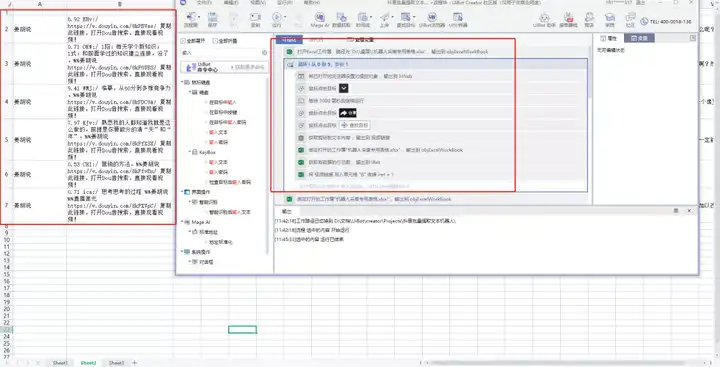Image resolution: width=720 pixels, height=367 pixels.
Task: Select 检查目标后输入密码 under KeyBox
Action: 230,182
